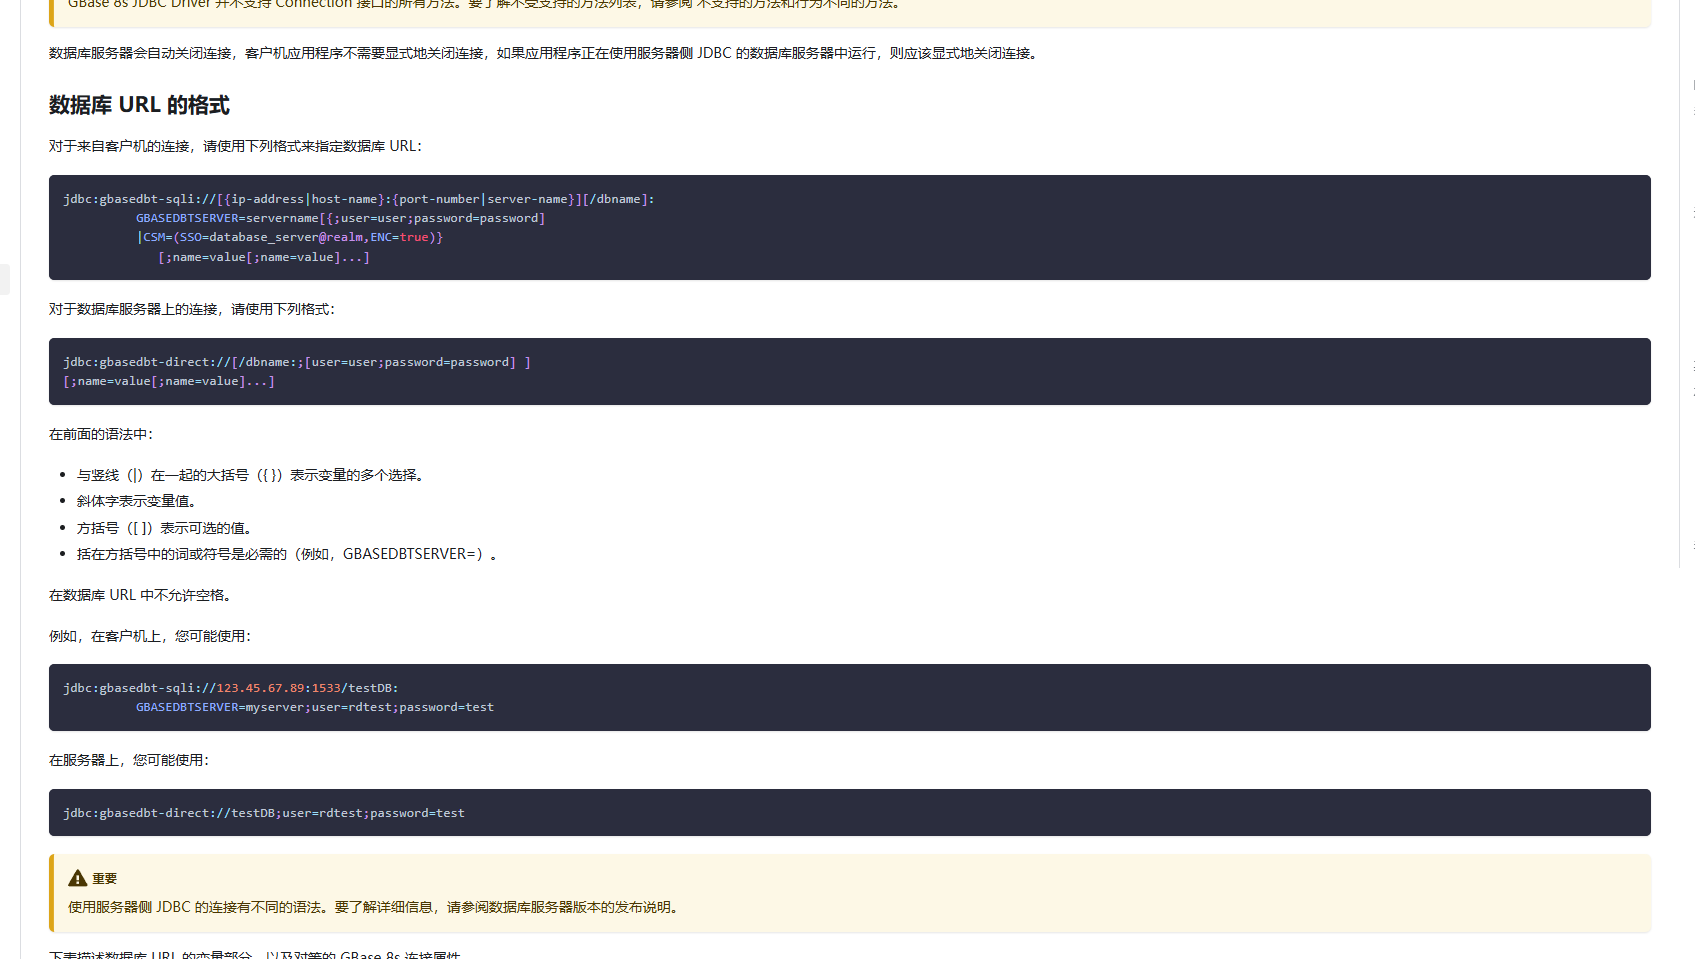Click the code line GBASEDBTSERVER=myserver;user=rdtest
The width and height of the screenshot is (1695, 959).
[x=315, y=707]
